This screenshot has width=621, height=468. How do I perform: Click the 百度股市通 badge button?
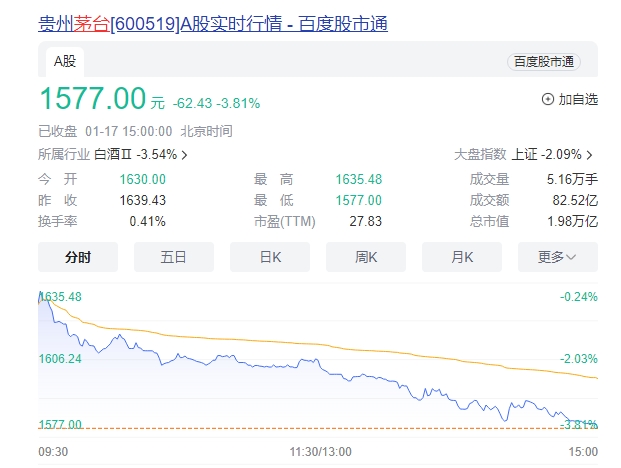544,62
